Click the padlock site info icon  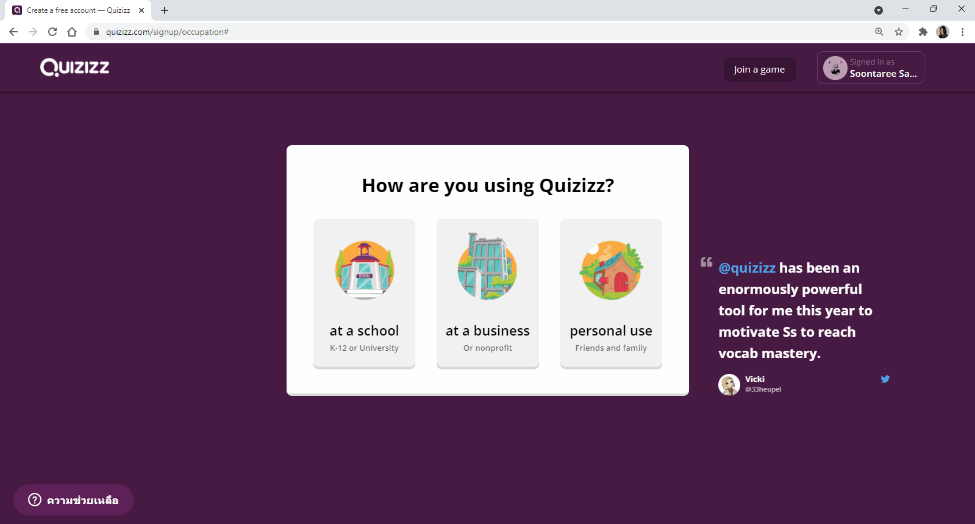(x=96, y=32)
